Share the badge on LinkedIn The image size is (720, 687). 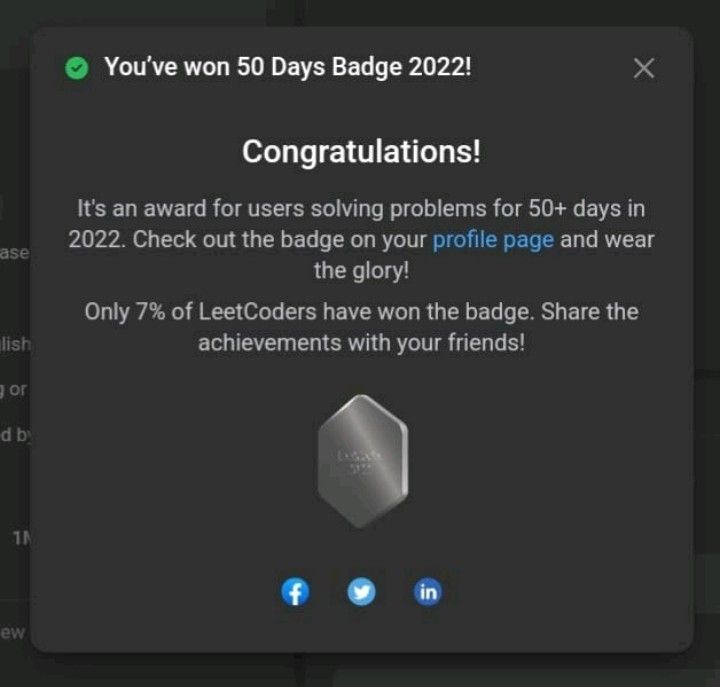pyautogui.click(x=428, y=592)
